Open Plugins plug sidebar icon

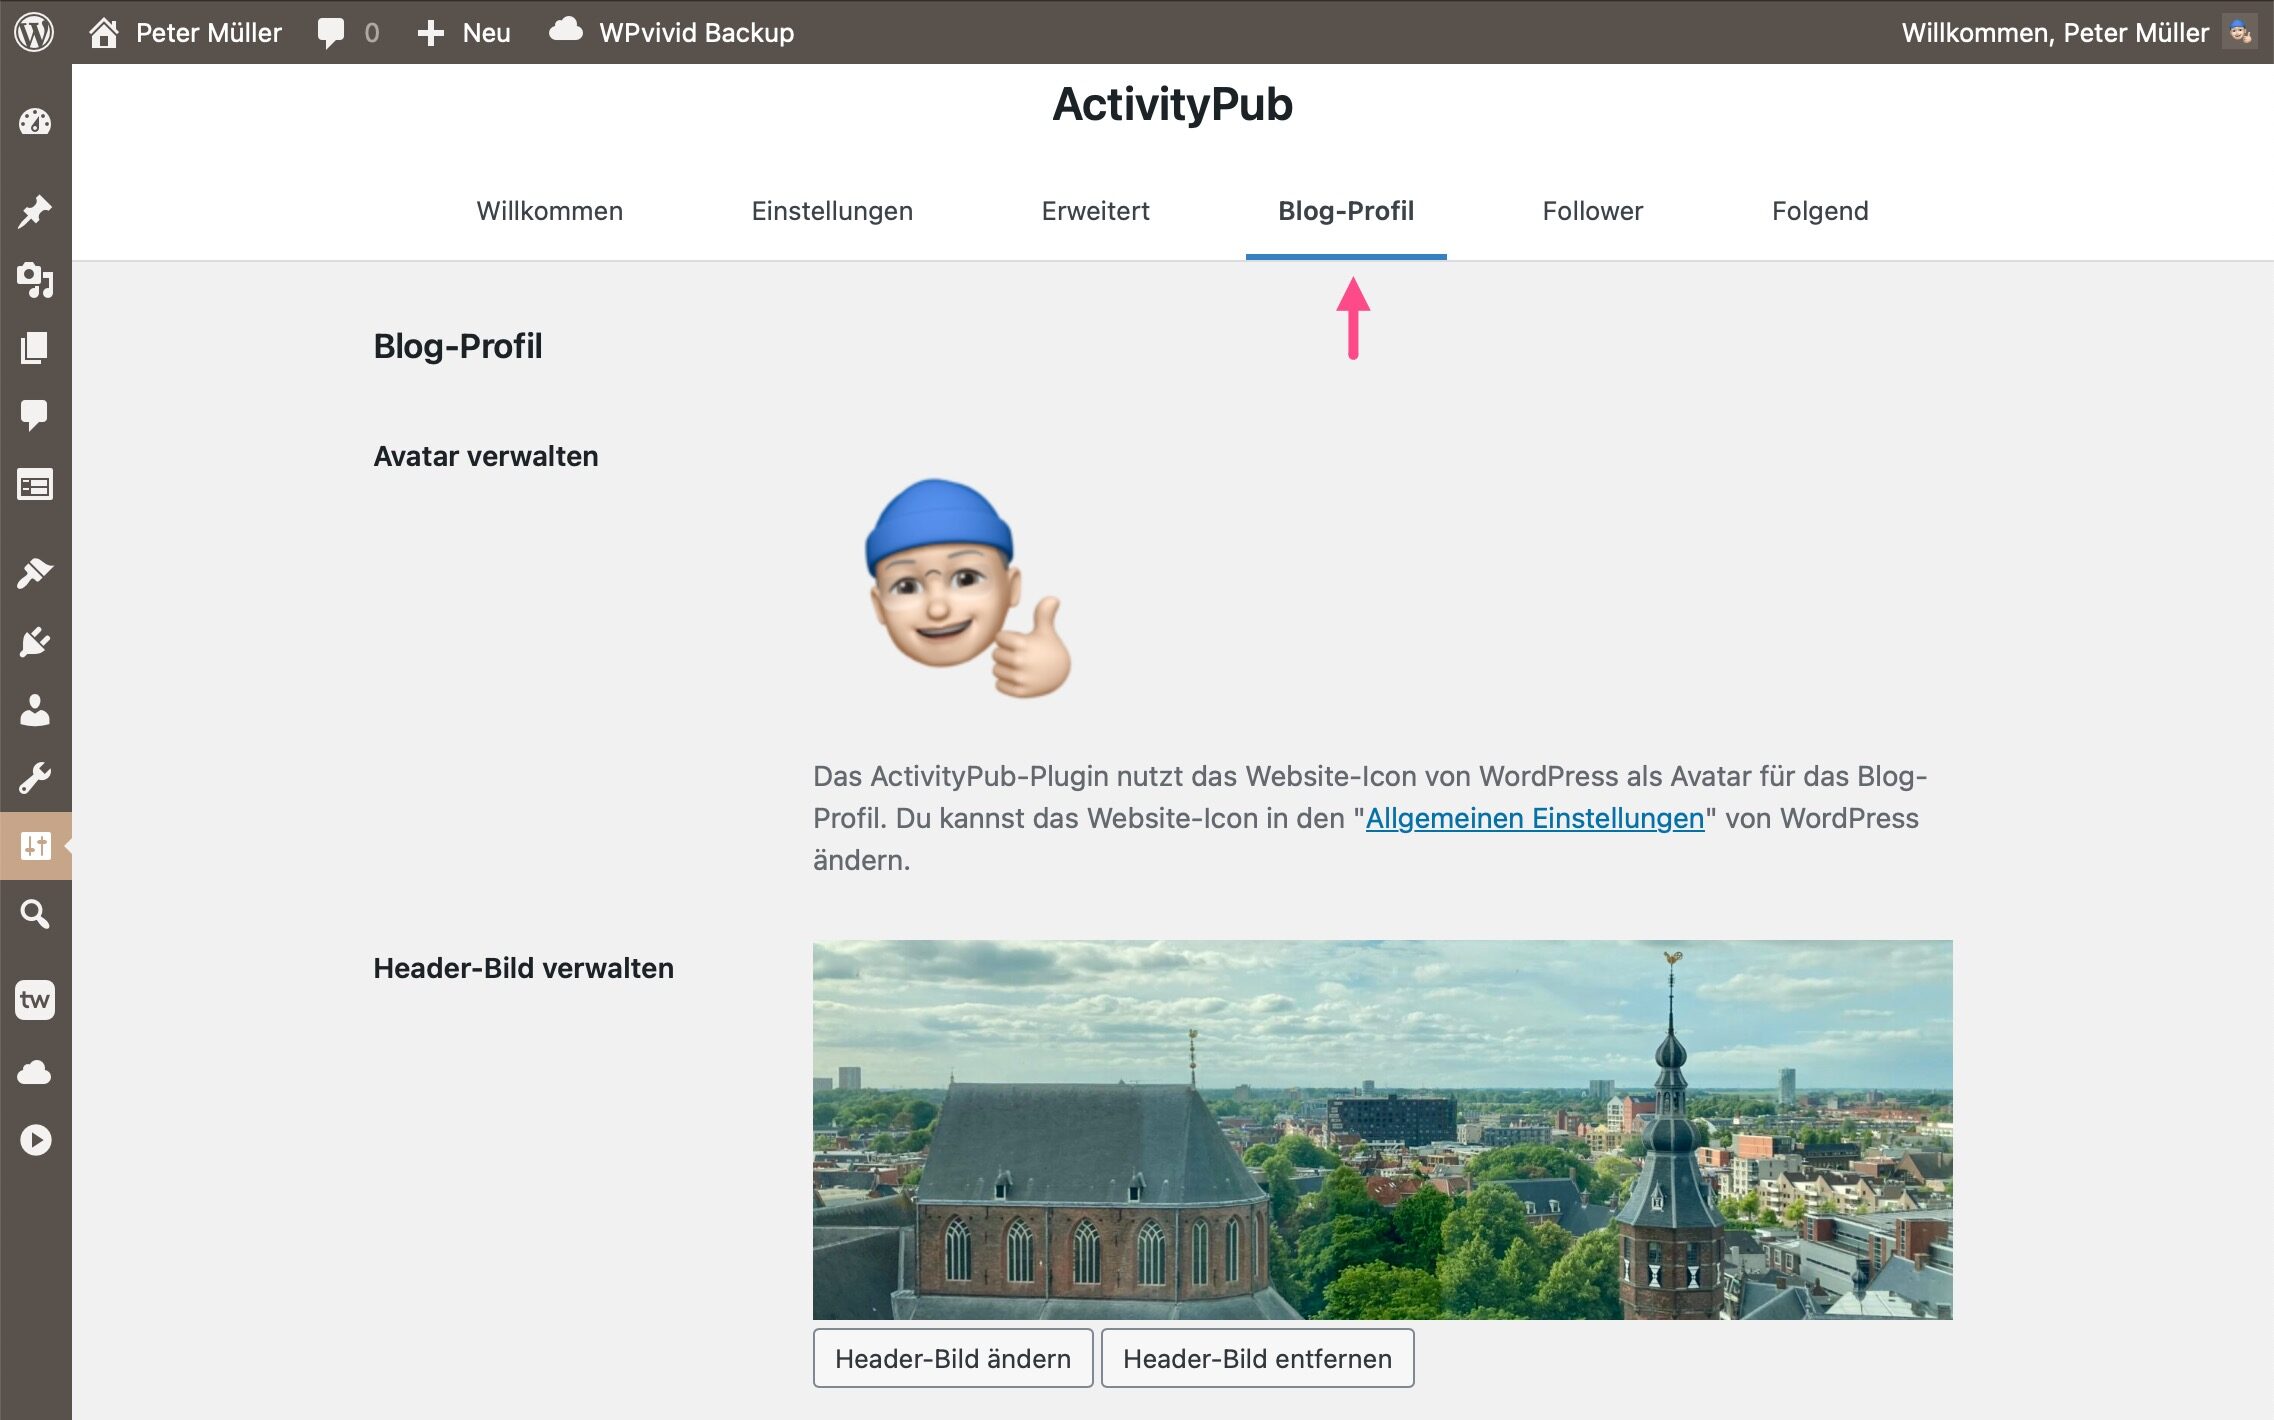[35, 641]
